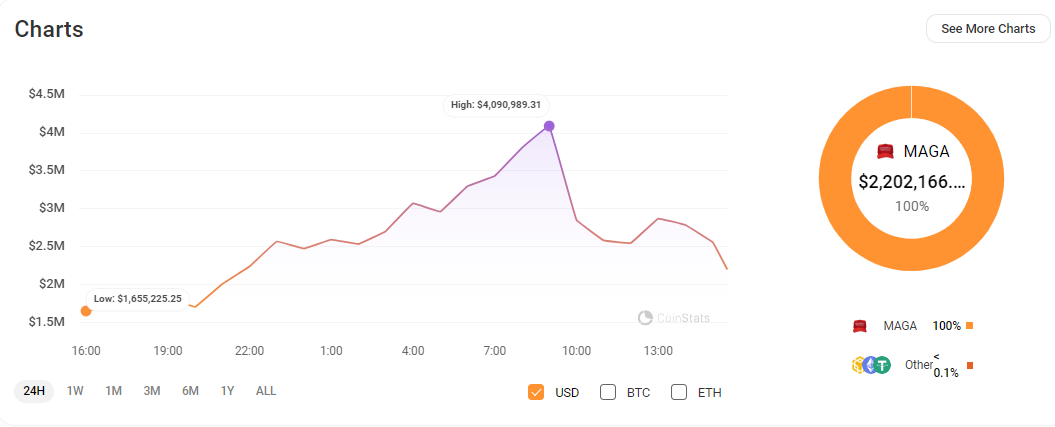Viewport: 1055px width, 427px height.
Task: Click the MAGA hat icon in legend
Action: (858, 326)
